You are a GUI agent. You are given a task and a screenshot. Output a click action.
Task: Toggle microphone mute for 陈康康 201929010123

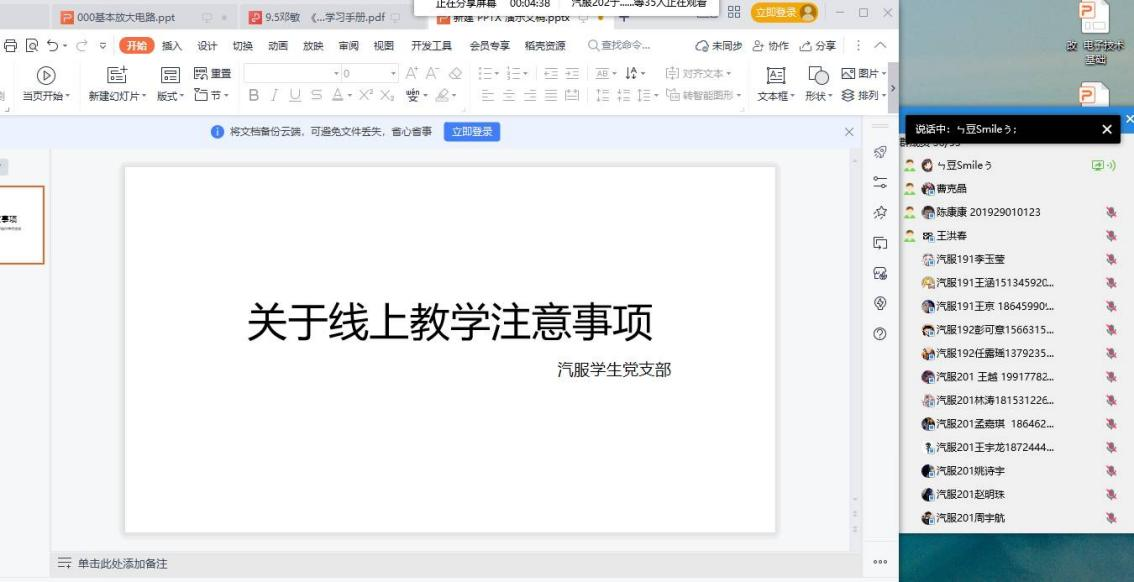pyautogui.click(x=1110, y=212)
